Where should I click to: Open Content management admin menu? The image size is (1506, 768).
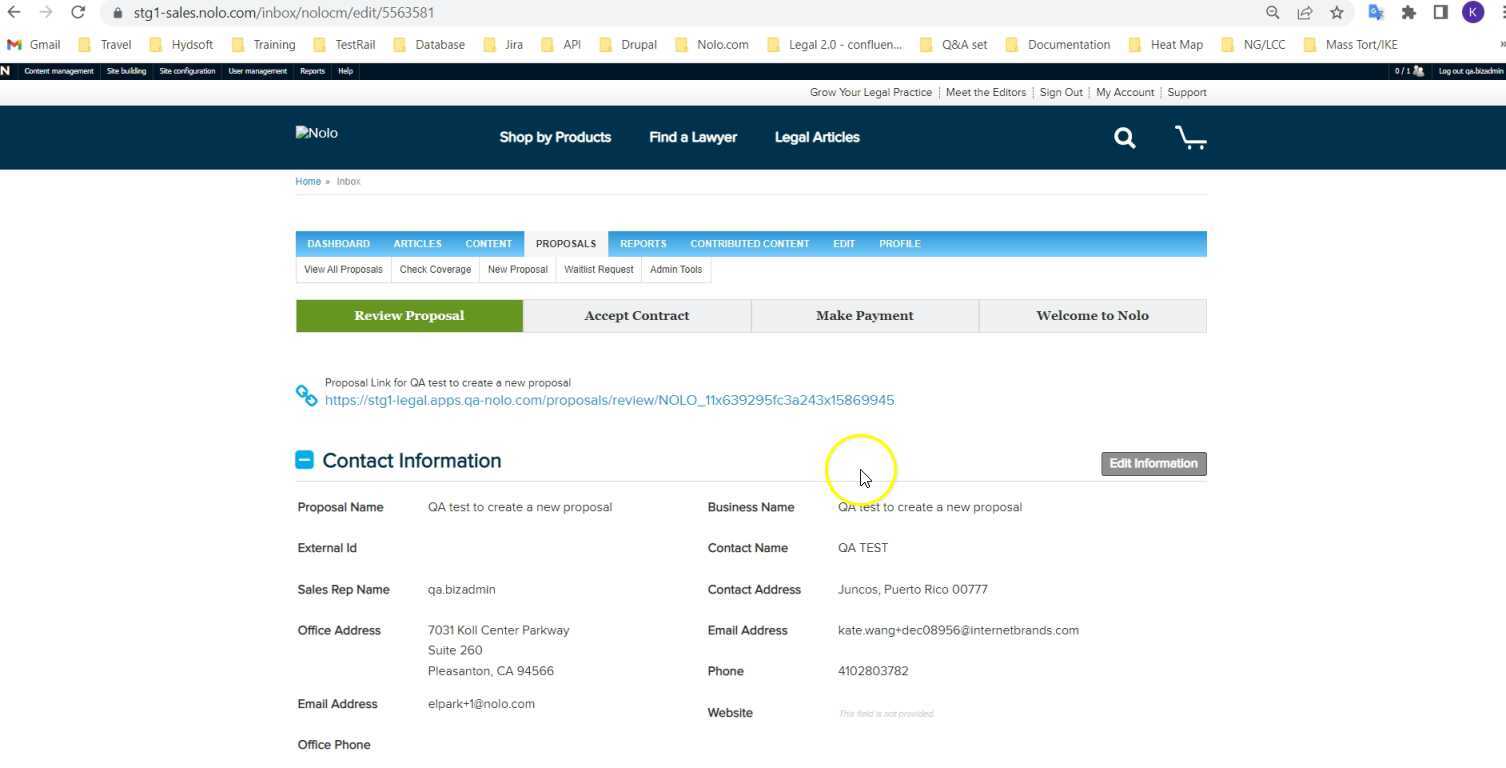[x=59, y=71]
